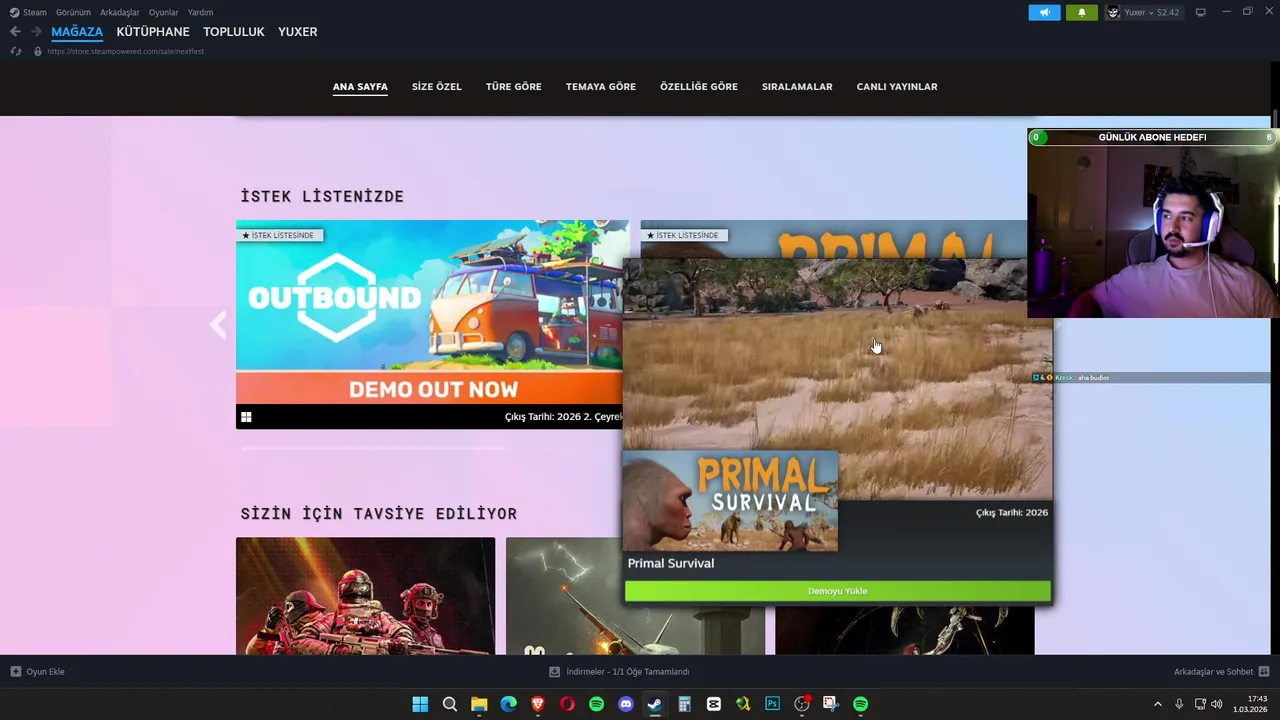This screenshot has width=1280, height=720.
Task: Switch to the TOPLULUK section
Action: click(x=234, y=32)
